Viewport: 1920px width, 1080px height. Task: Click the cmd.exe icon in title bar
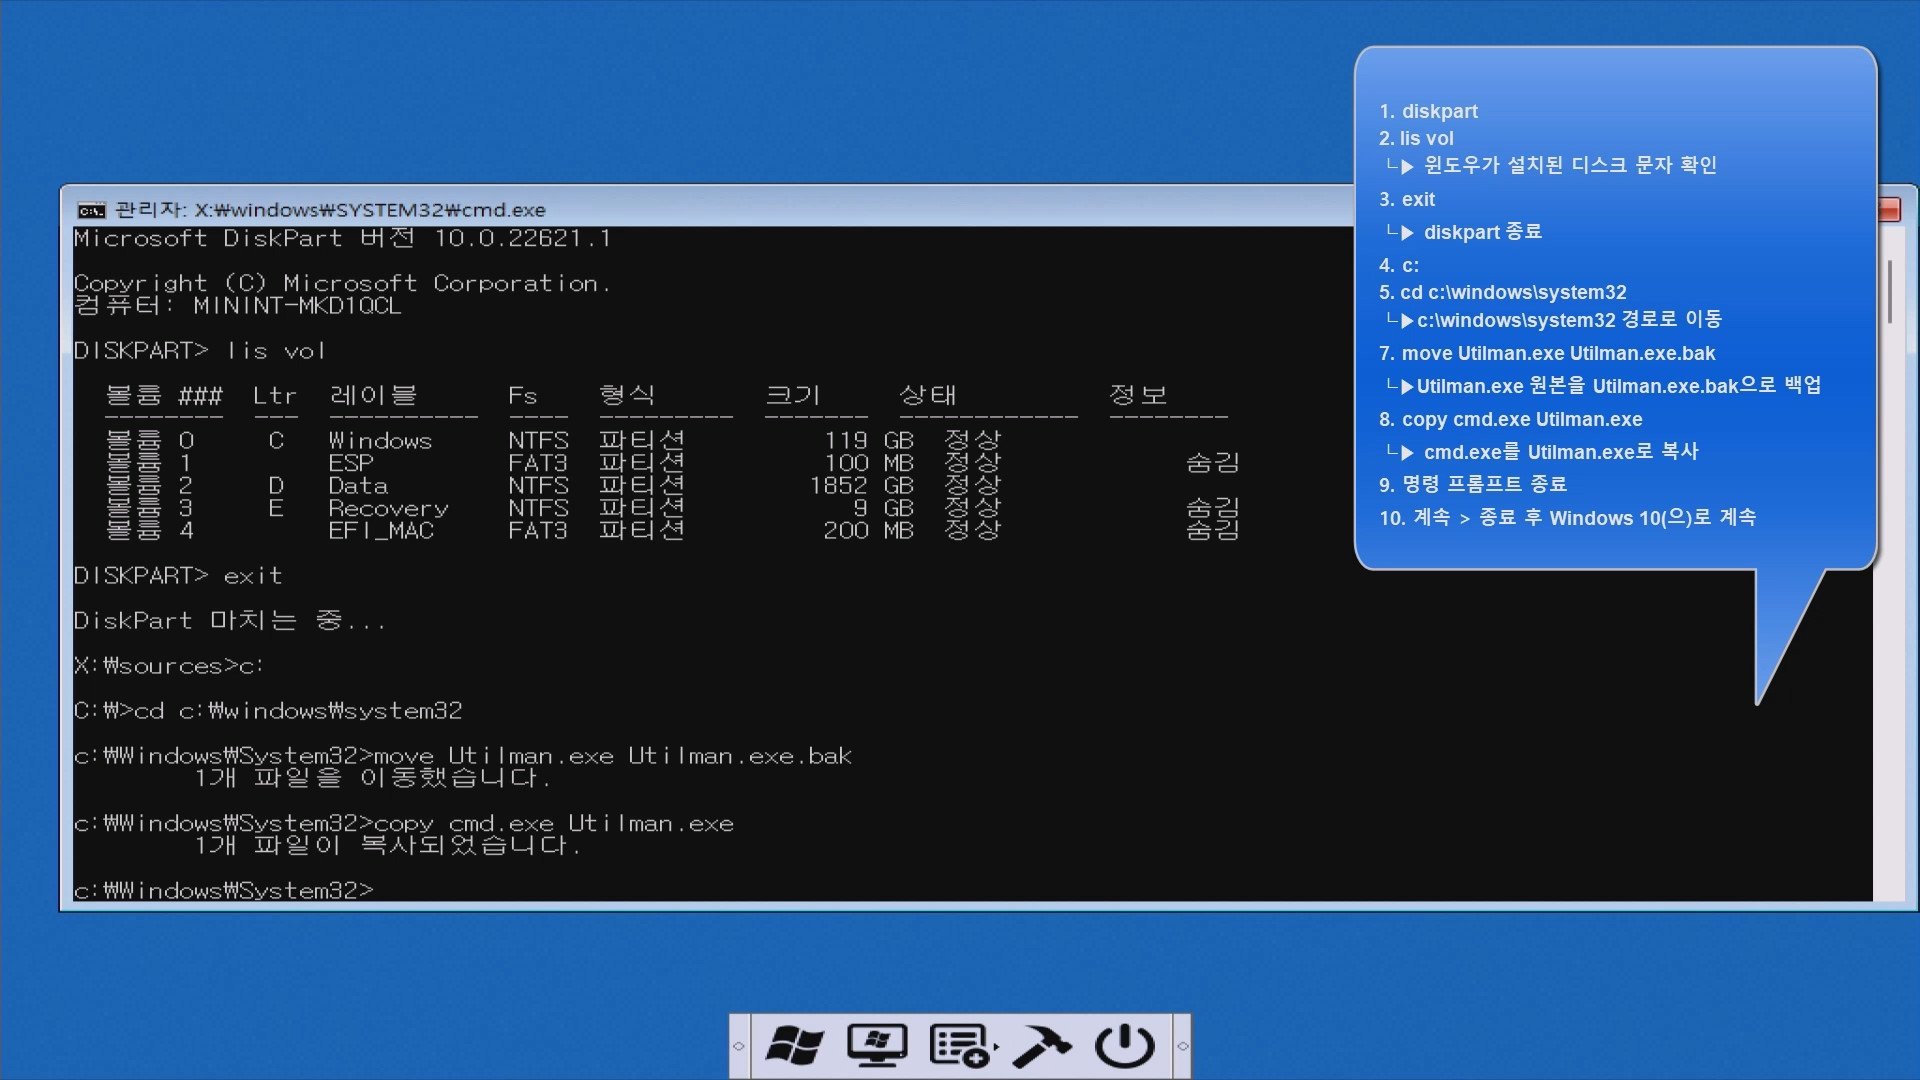(x=91, y=210)
